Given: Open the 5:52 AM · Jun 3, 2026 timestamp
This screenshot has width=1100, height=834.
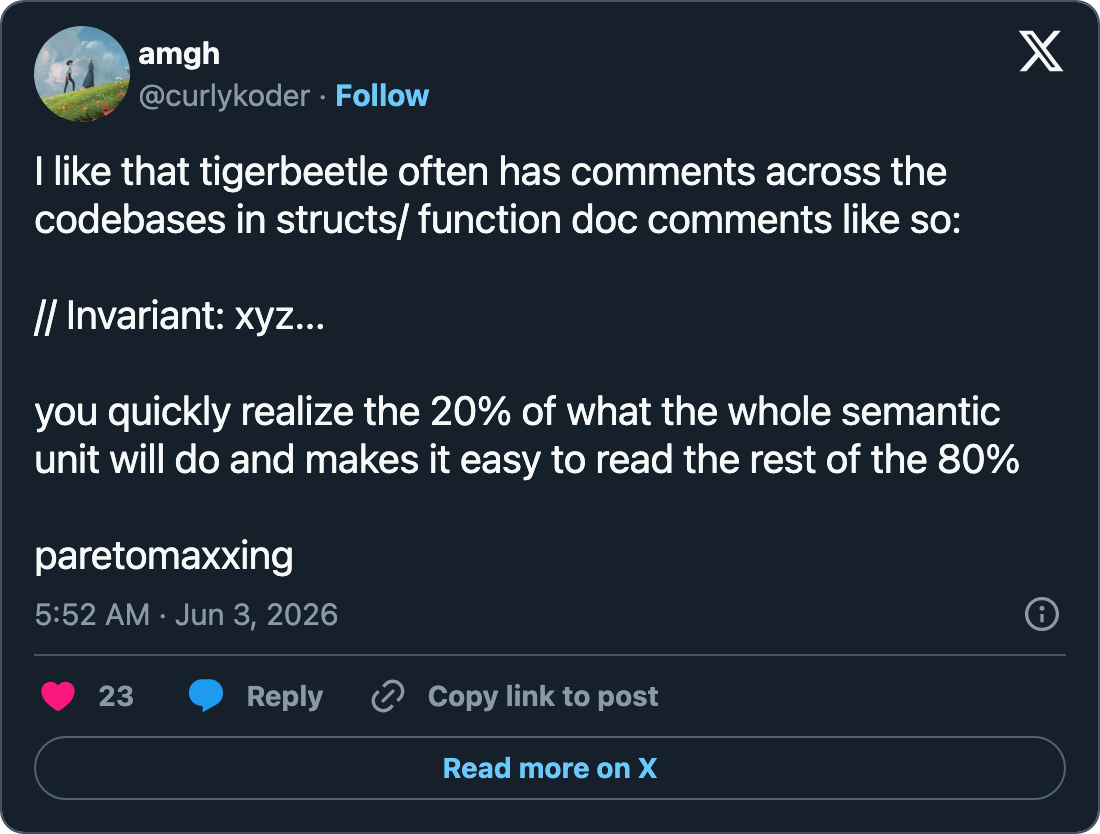Looking at the screenshot, I should pyautogui.click(x=187, y=614).
